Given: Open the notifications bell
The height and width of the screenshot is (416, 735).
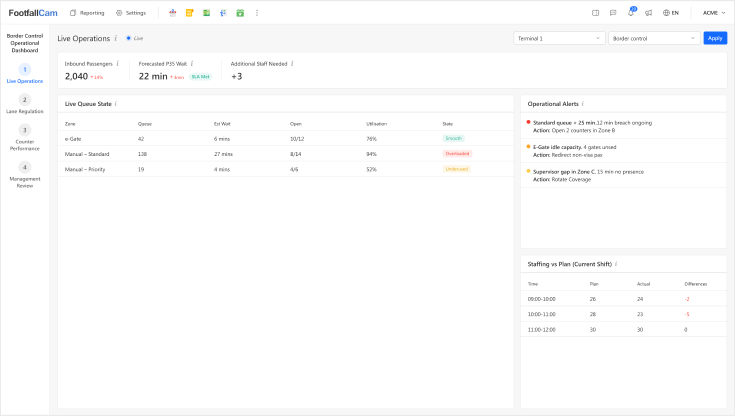Looking at the screenshot, I should pos(631,12).
